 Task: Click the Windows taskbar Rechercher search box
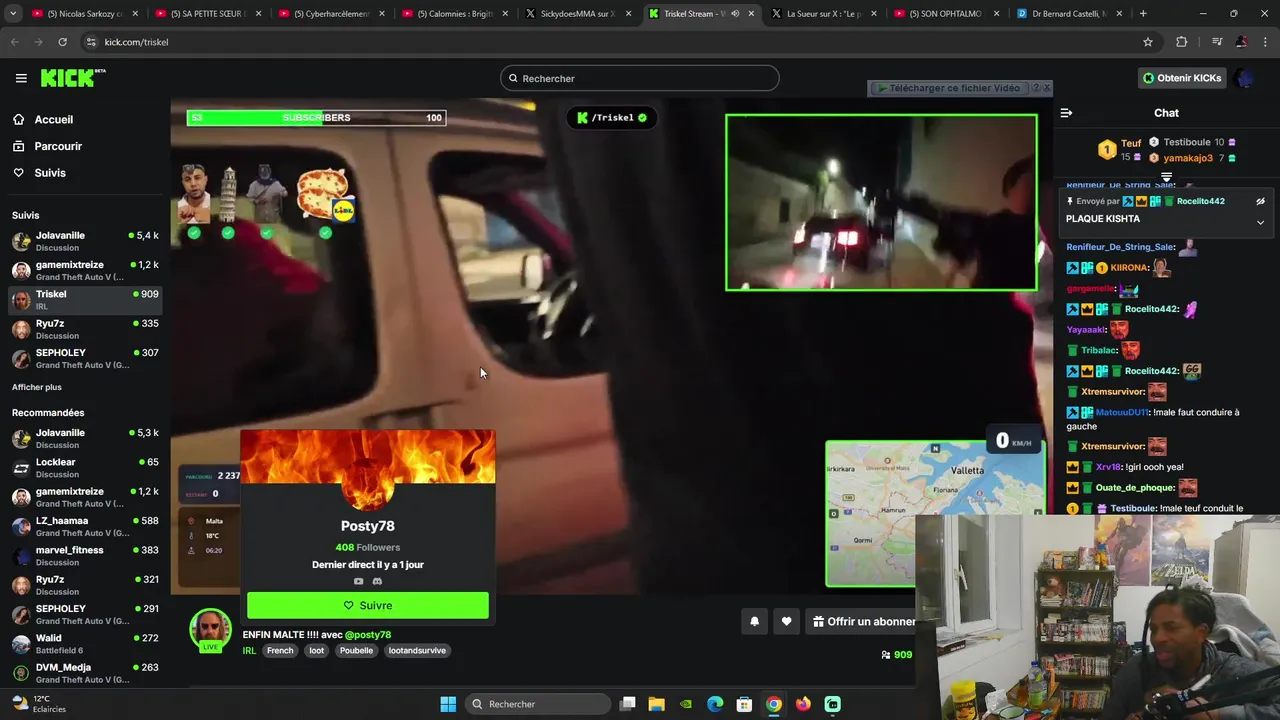(x=537, y=704)
